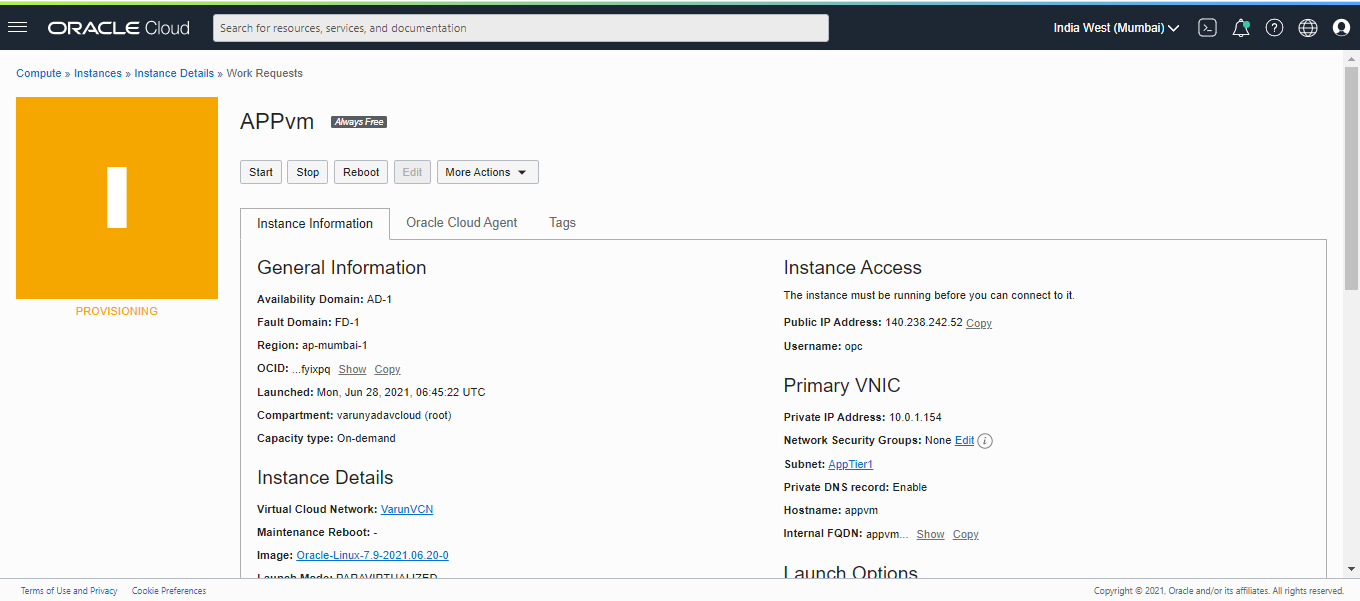1360x601 pixels.
Task: Click the Availability Domain AD-1 text
Action: [380, 299]
